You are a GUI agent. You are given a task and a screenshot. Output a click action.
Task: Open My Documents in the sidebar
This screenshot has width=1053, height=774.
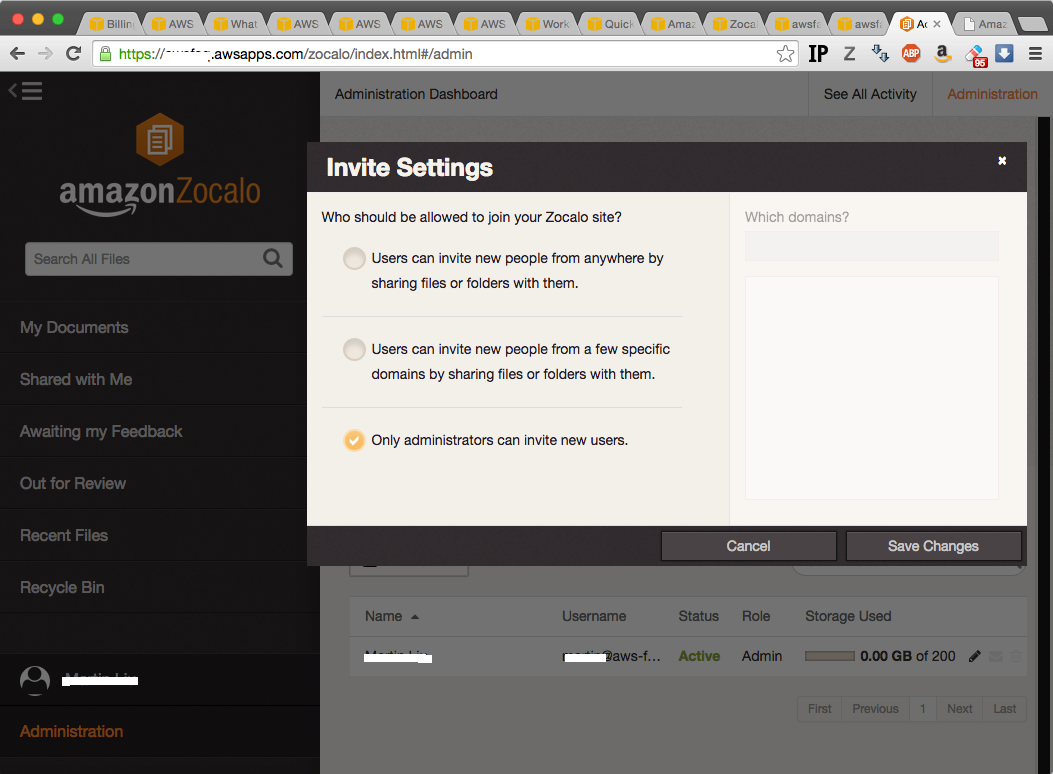coord(74,328)
